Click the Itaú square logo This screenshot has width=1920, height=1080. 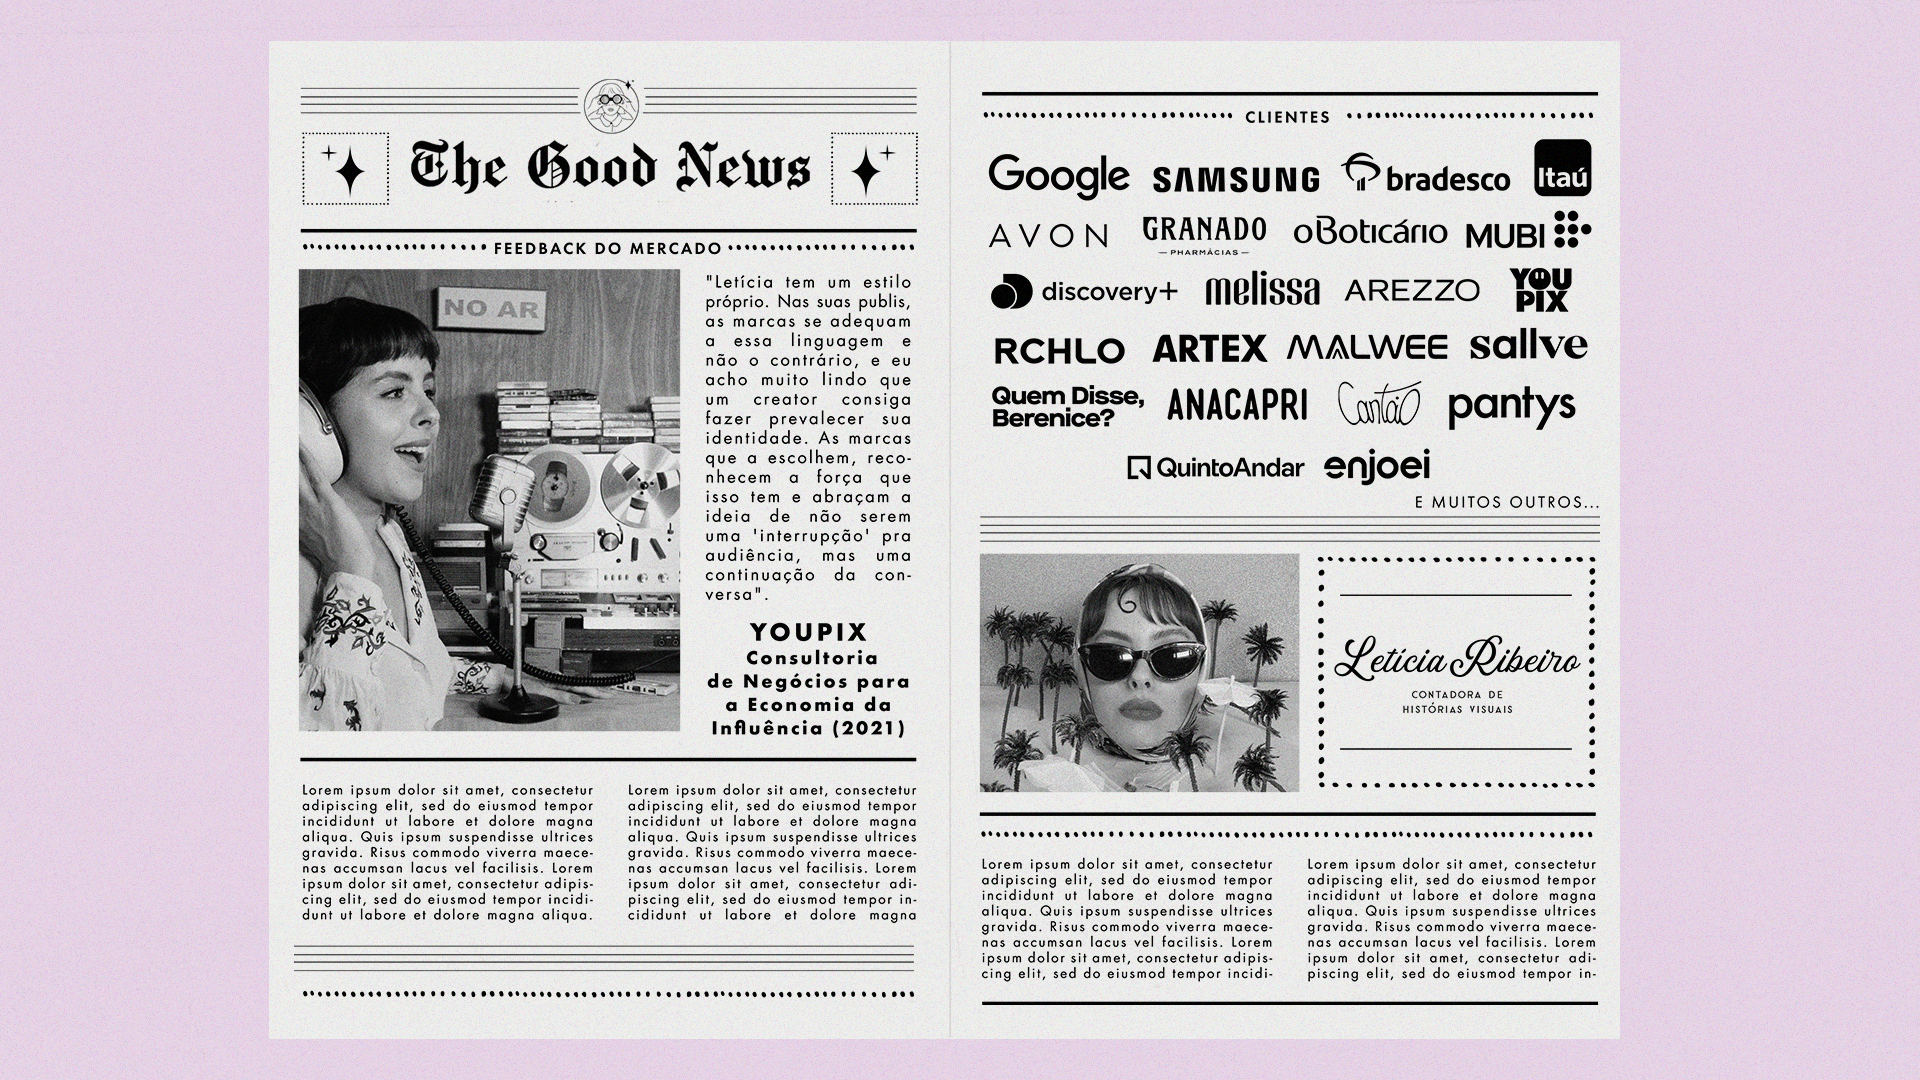[x=1562, y=168]
